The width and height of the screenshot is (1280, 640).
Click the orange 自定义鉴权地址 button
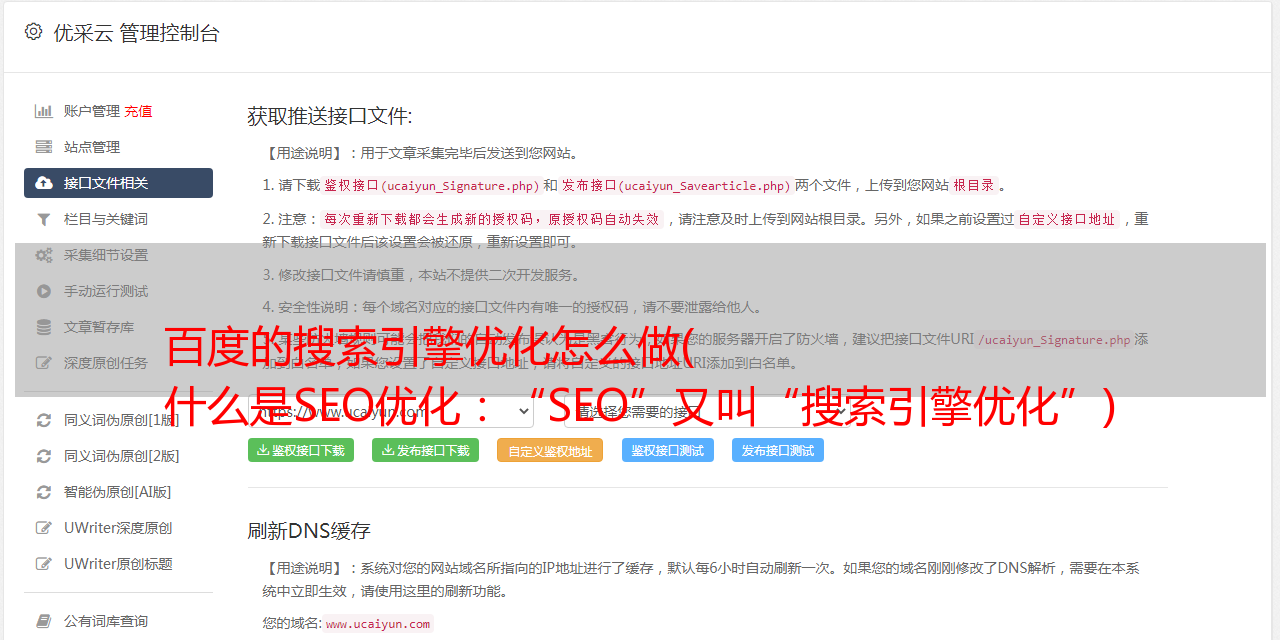tap(550, 450)
